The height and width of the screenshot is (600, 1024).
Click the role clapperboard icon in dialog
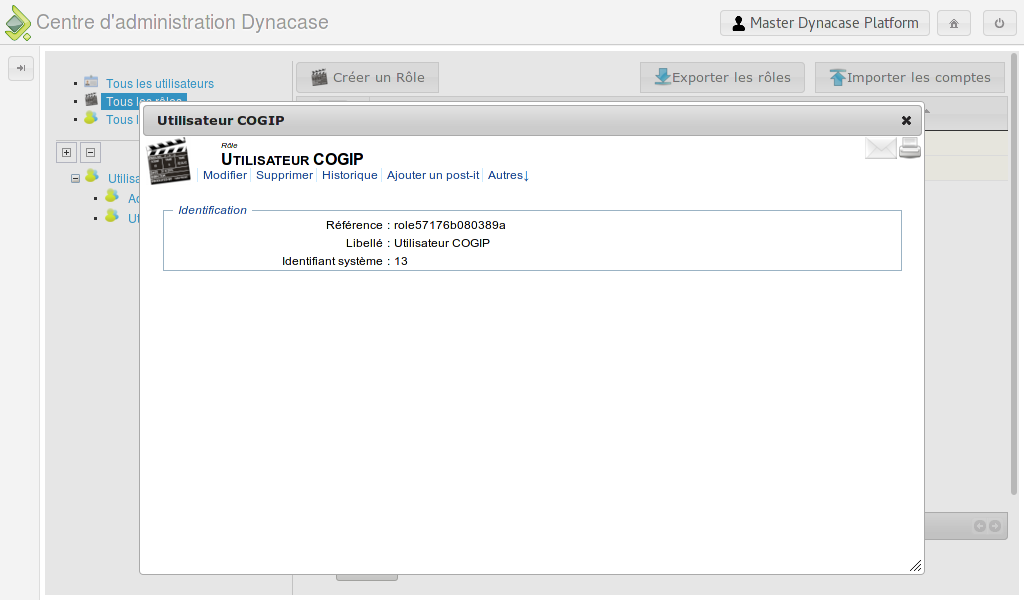point(168,161)
